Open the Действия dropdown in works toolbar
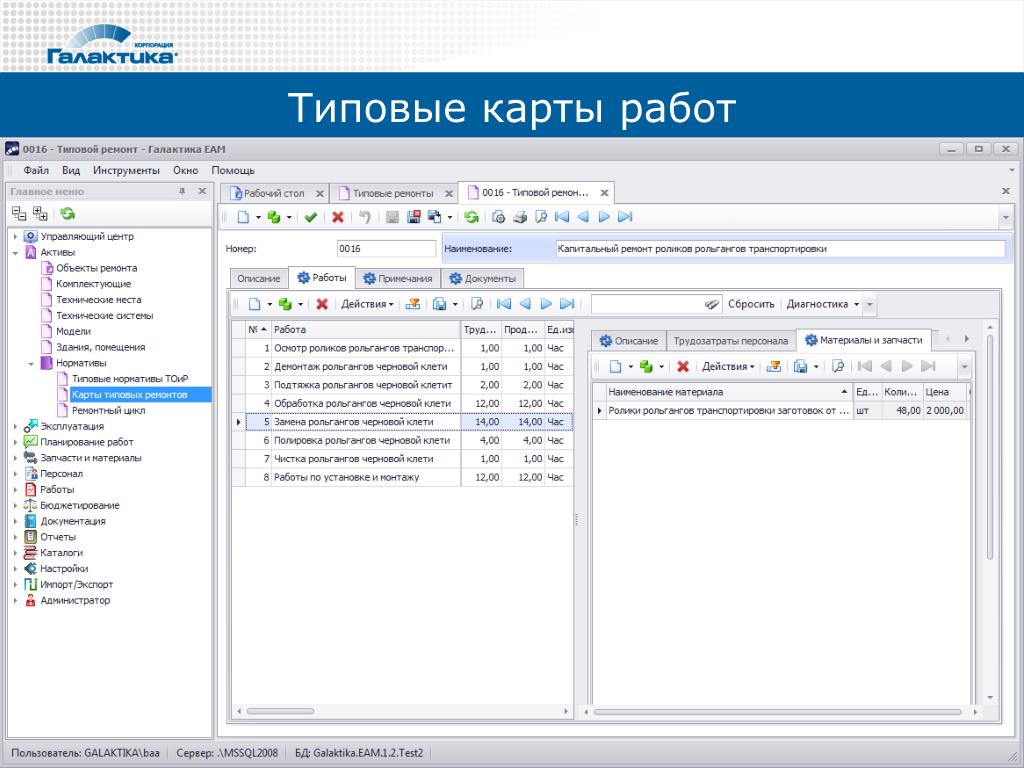The width and height of the screenshot is (1024, 768). [x=367, y=304]
